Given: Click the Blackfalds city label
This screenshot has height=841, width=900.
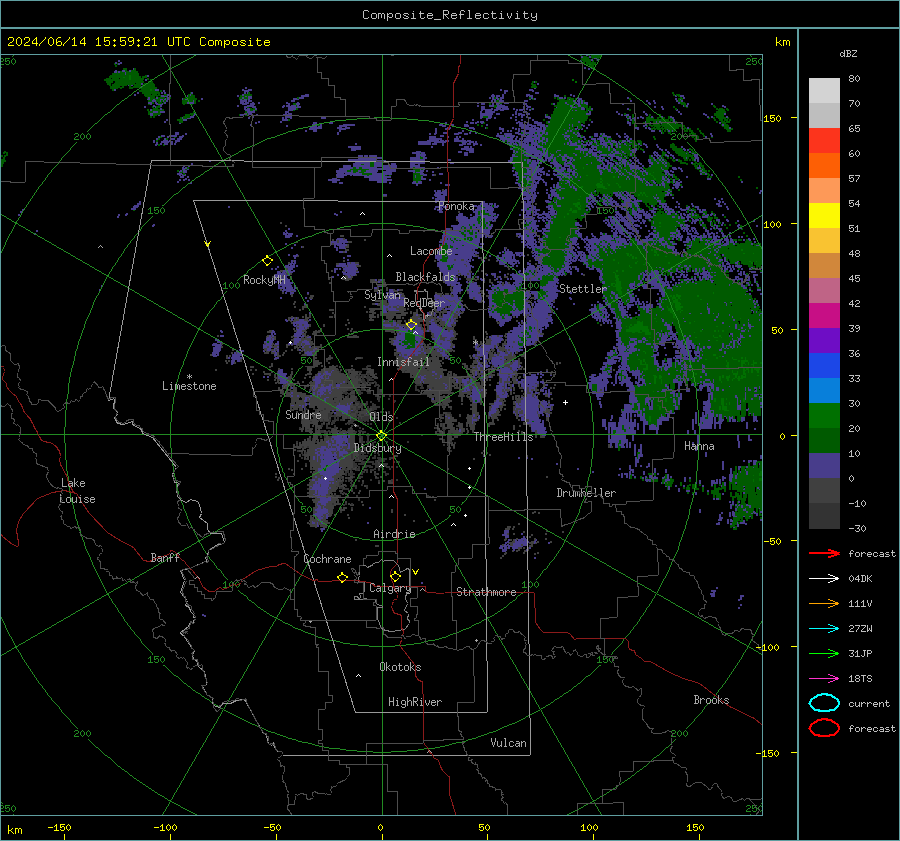Looking at the screenshot, I should (425, 277).
